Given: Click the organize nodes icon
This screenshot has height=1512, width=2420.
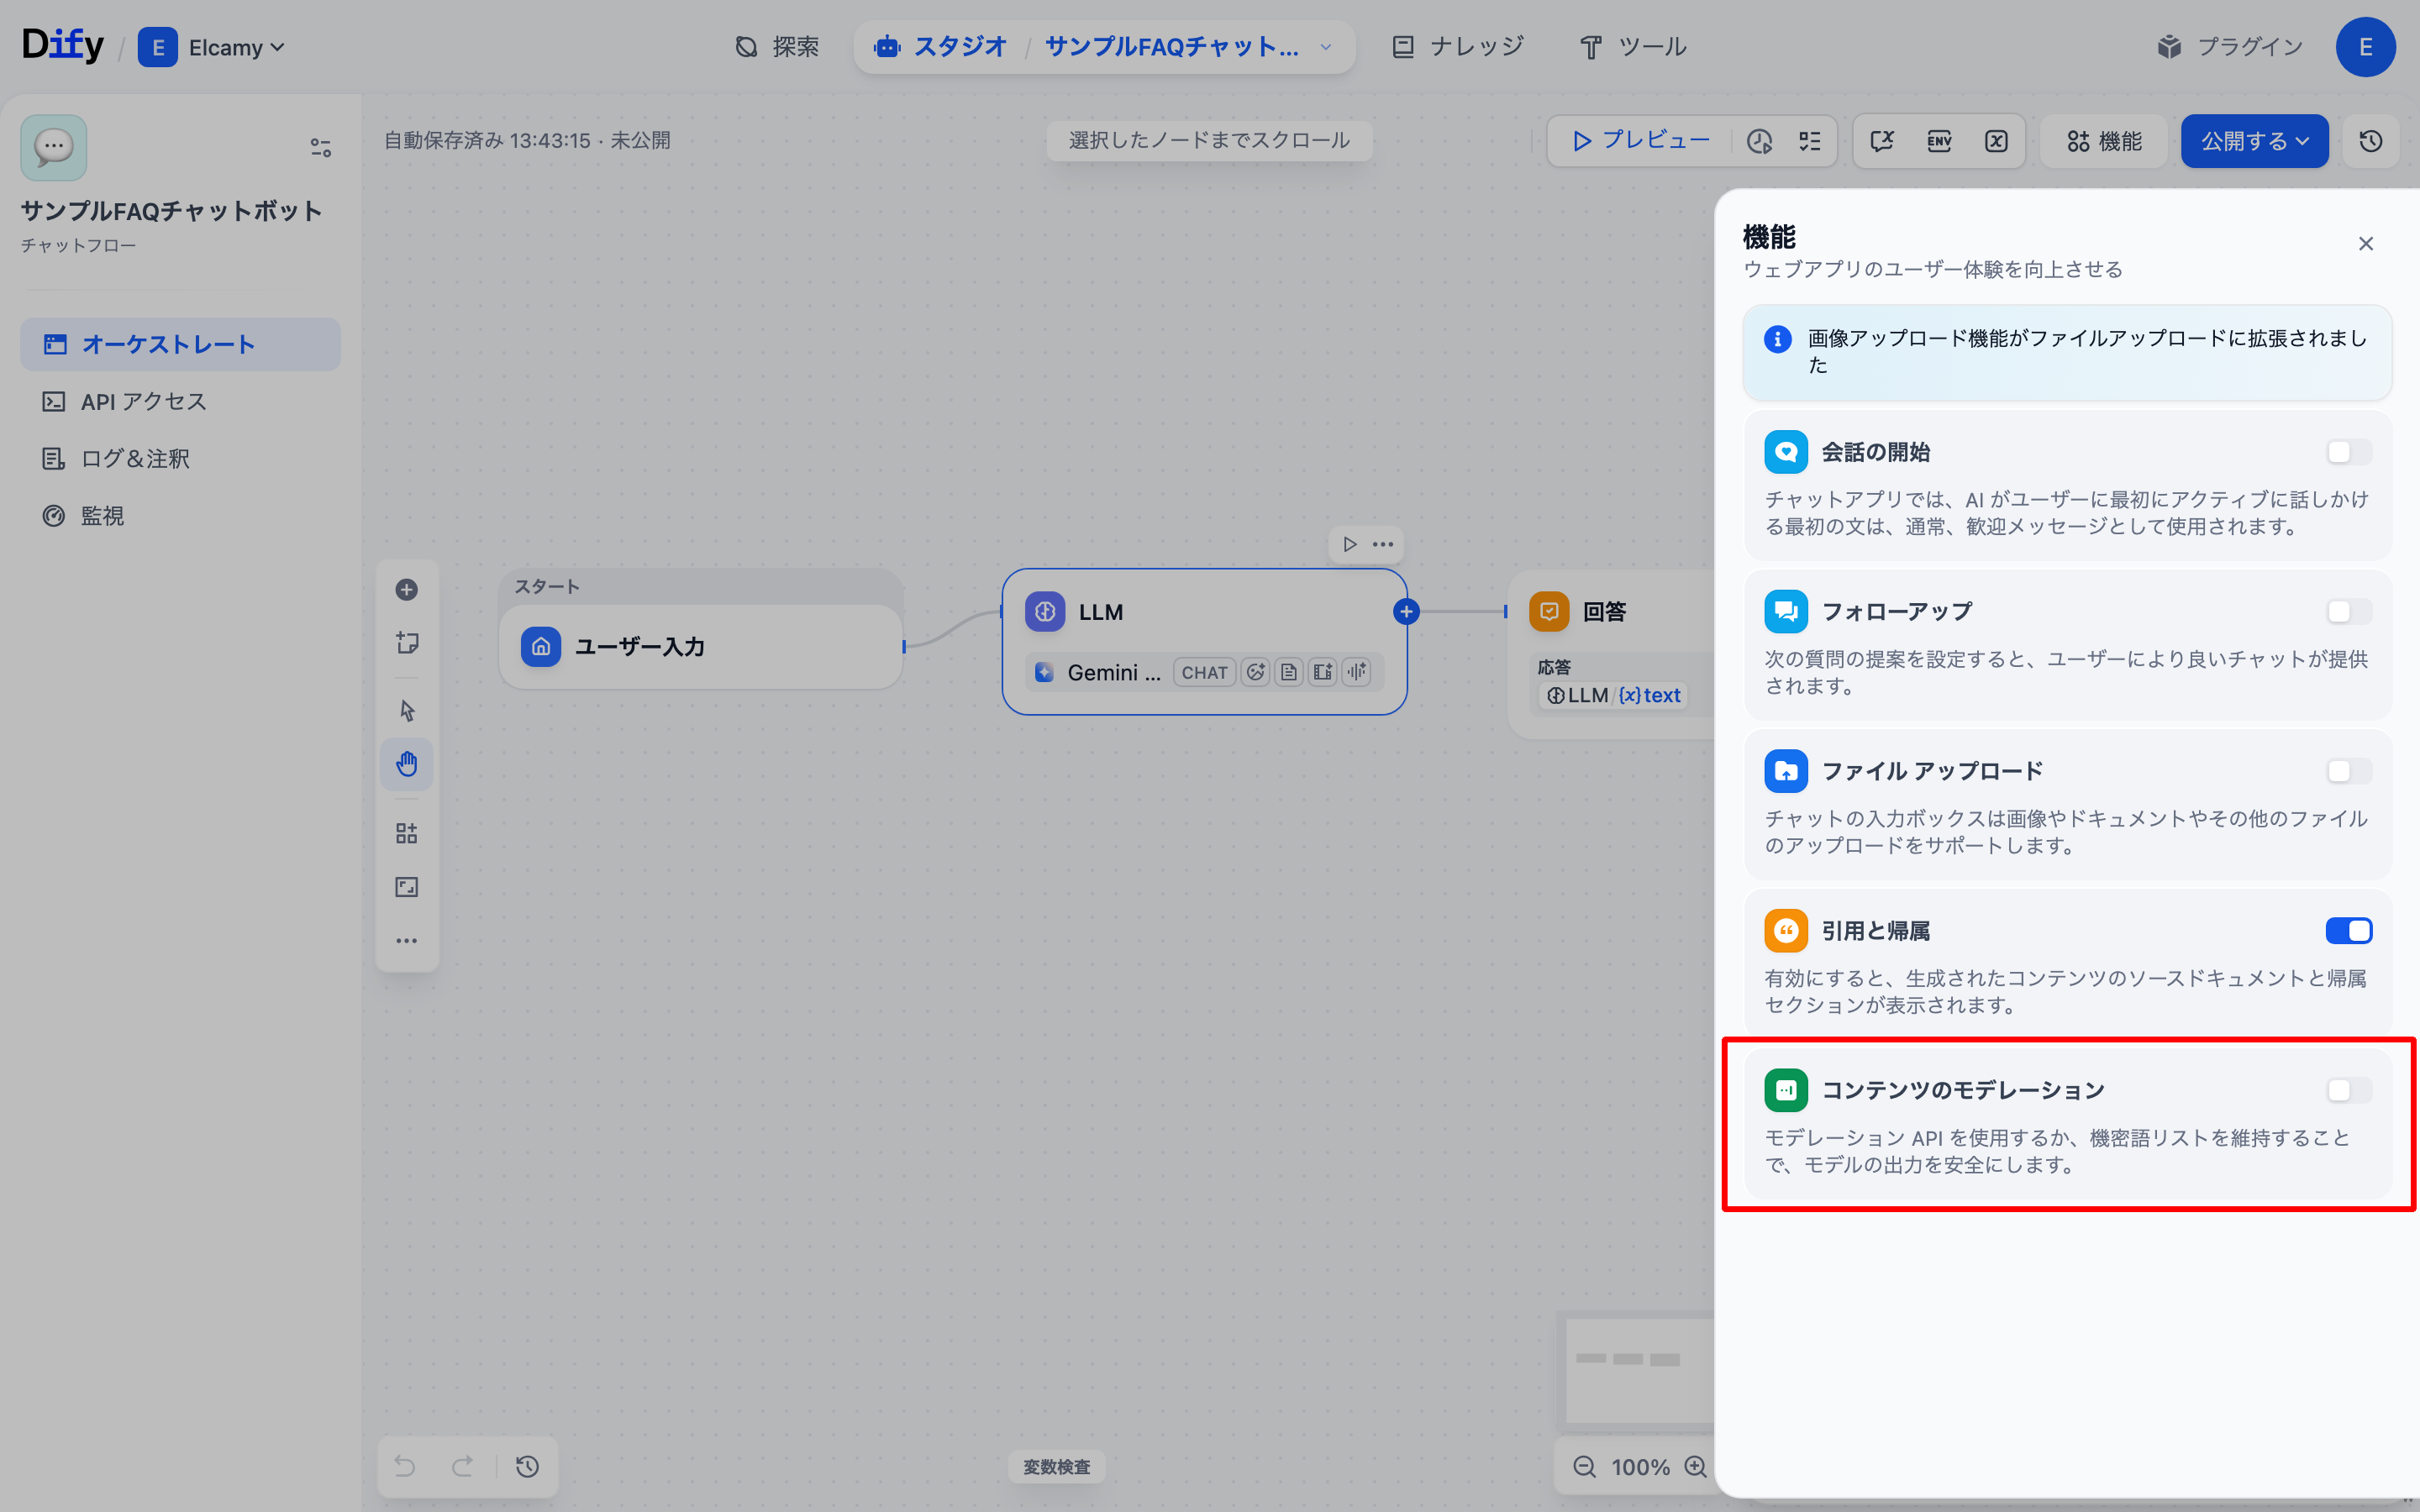Looking at the screenshot, I should [x=406, y=833].
